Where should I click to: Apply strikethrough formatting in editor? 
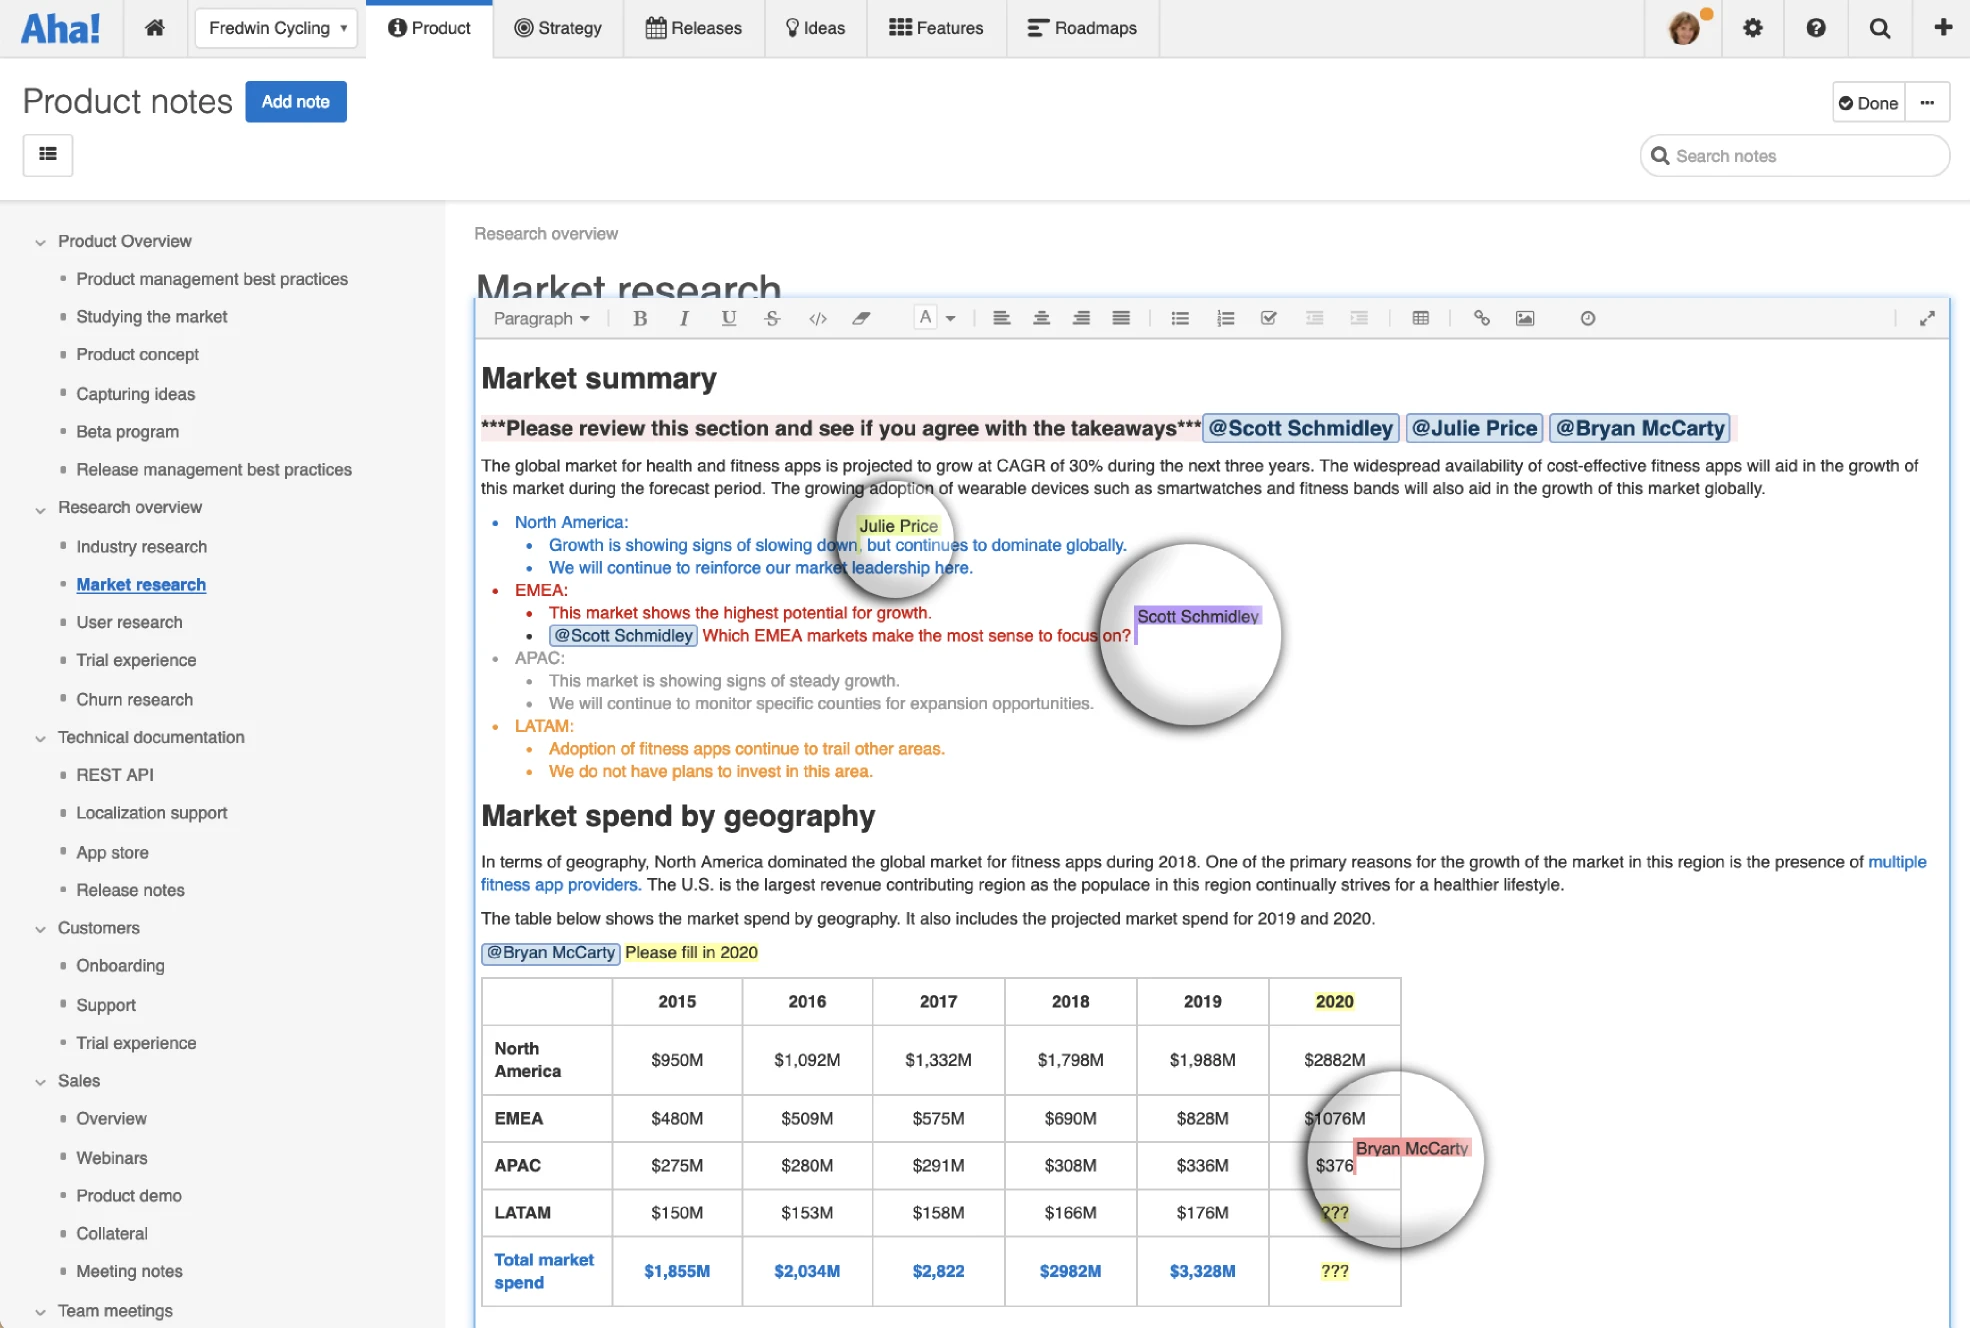point(772,318)
